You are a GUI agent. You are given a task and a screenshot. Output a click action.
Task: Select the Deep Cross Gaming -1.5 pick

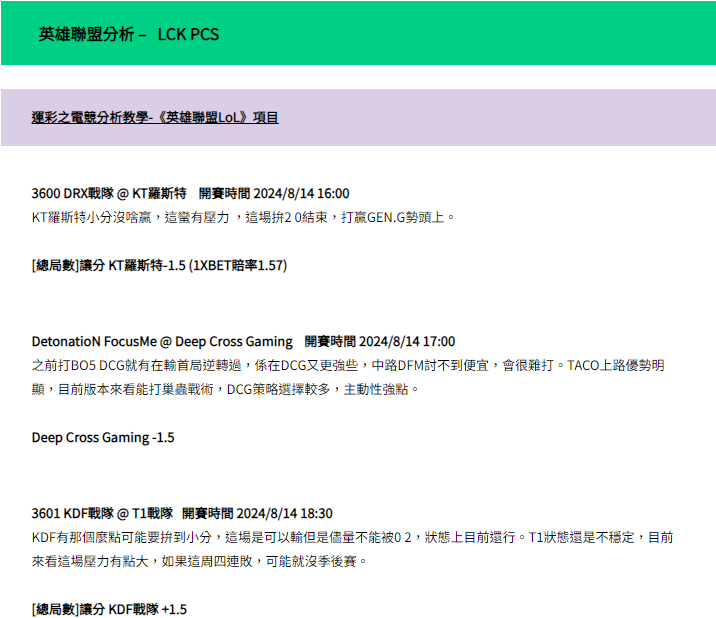tap(103, 437)
